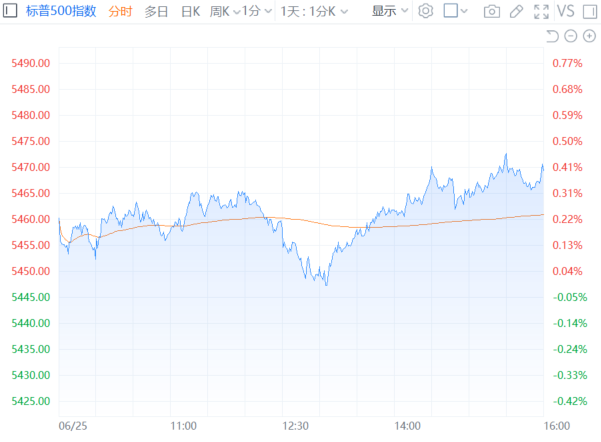Image resolution: width=601 pixels, height=442 pixels.
Task: Select the 日K daily candlestick view
Action: [x=190, y=11]
